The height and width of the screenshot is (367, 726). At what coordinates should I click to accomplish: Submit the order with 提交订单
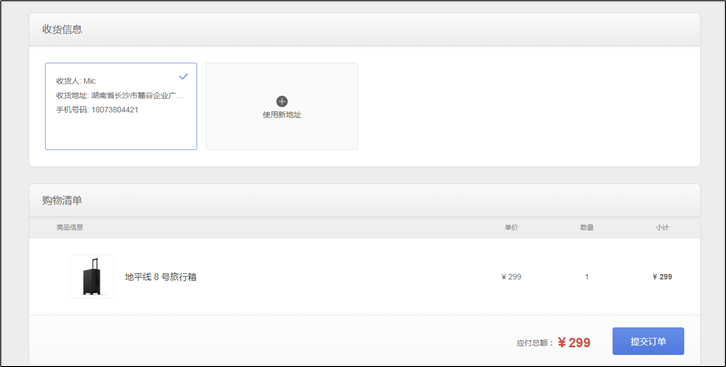click(648, 341)
